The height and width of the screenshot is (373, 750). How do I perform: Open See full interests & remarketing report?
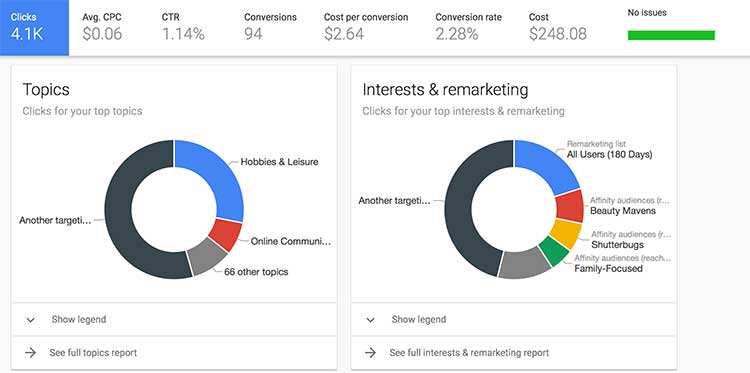point(469,353)
